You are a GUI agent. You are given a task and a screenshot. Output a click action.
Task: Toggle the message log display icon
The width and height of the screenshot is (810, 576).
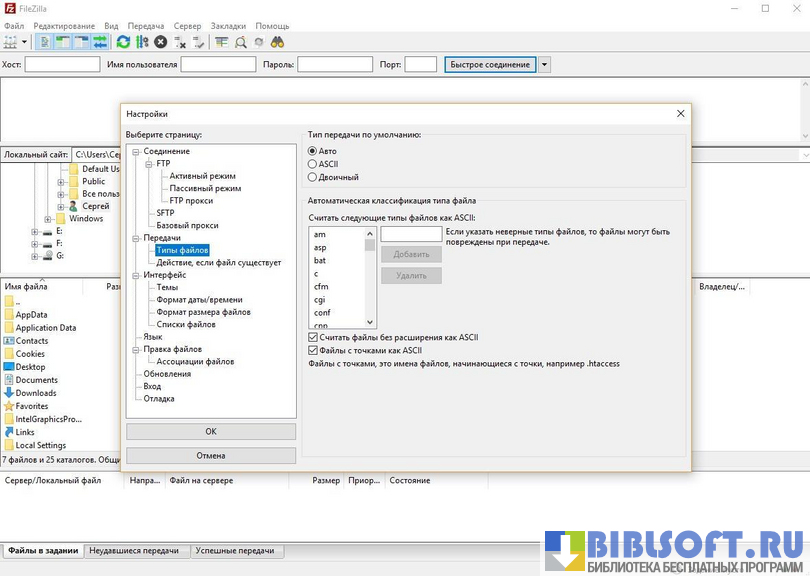(45, 42)
